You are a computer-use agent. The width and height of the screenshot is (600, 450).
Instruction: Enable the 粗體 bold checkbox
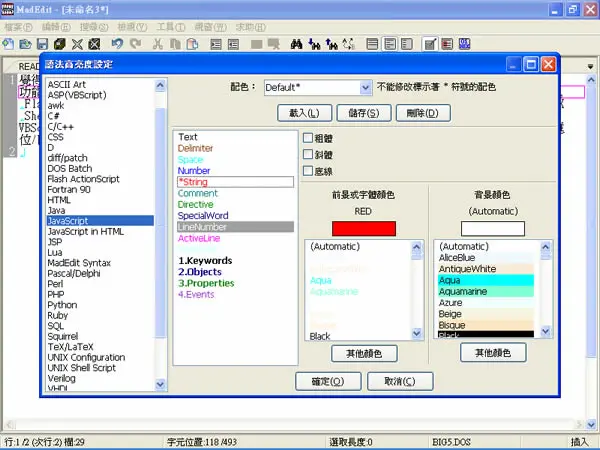point(308,138)
